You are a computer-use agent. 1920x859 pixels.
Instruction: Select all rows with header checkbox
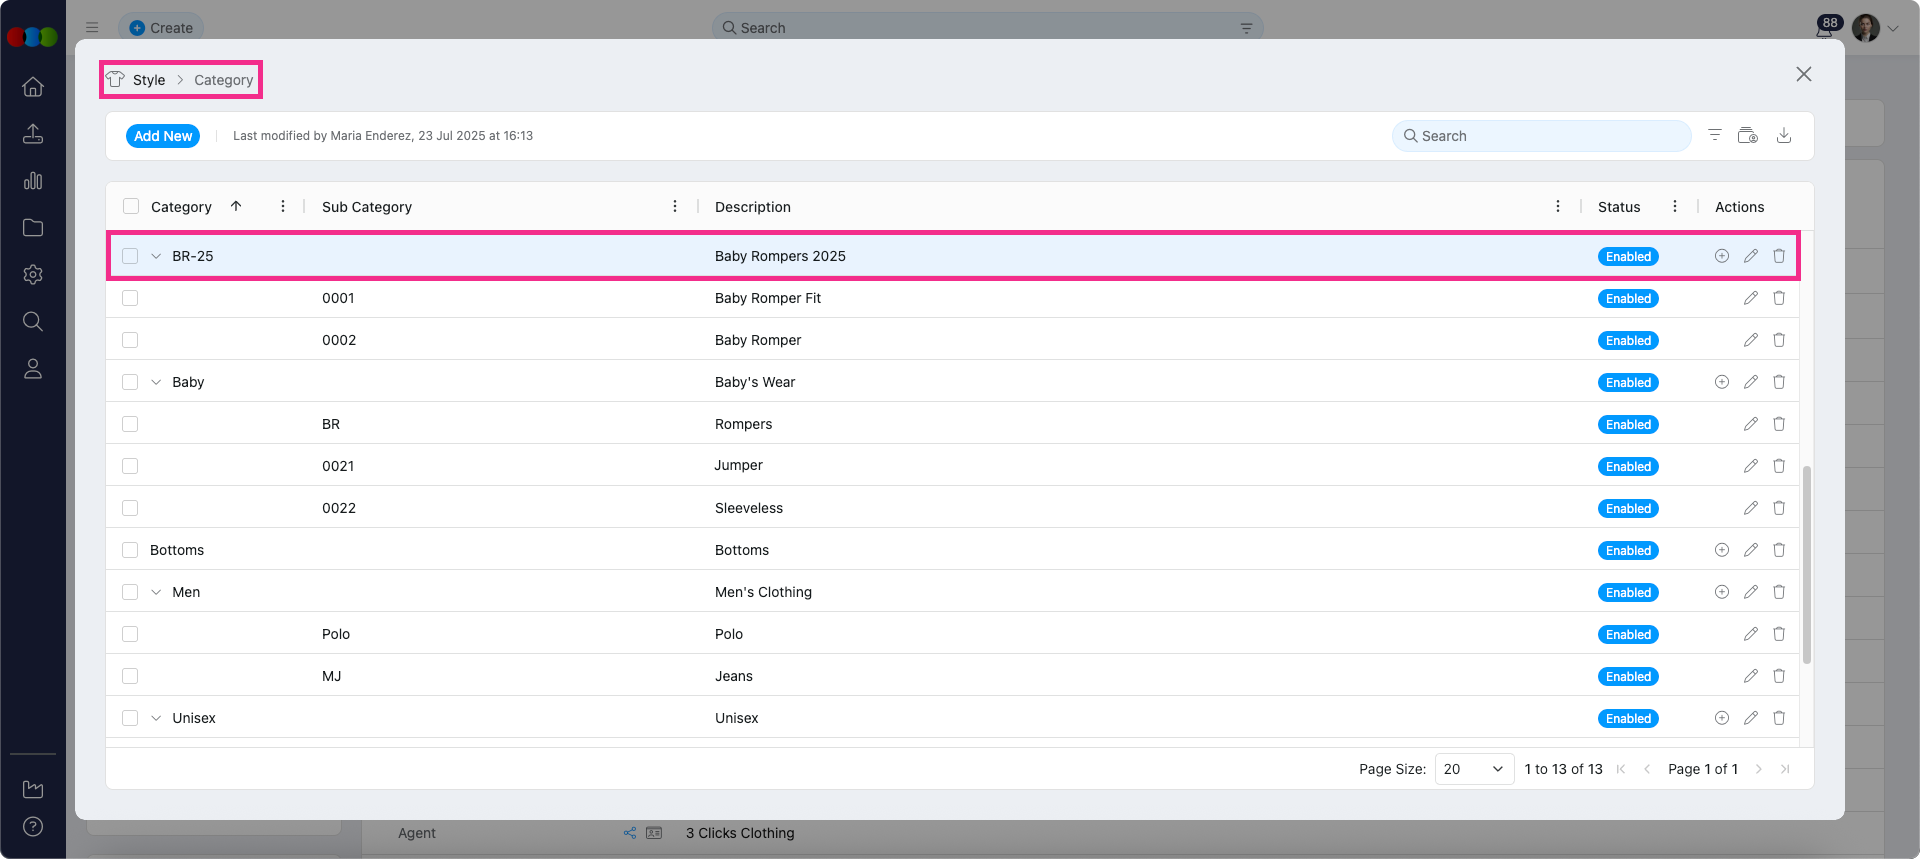(131, 206)
